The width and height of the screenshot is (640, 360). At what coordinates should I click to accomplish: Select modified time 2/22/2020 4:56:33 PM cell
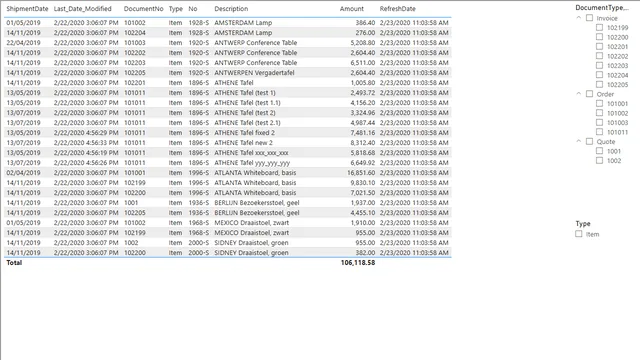point(86,142)
